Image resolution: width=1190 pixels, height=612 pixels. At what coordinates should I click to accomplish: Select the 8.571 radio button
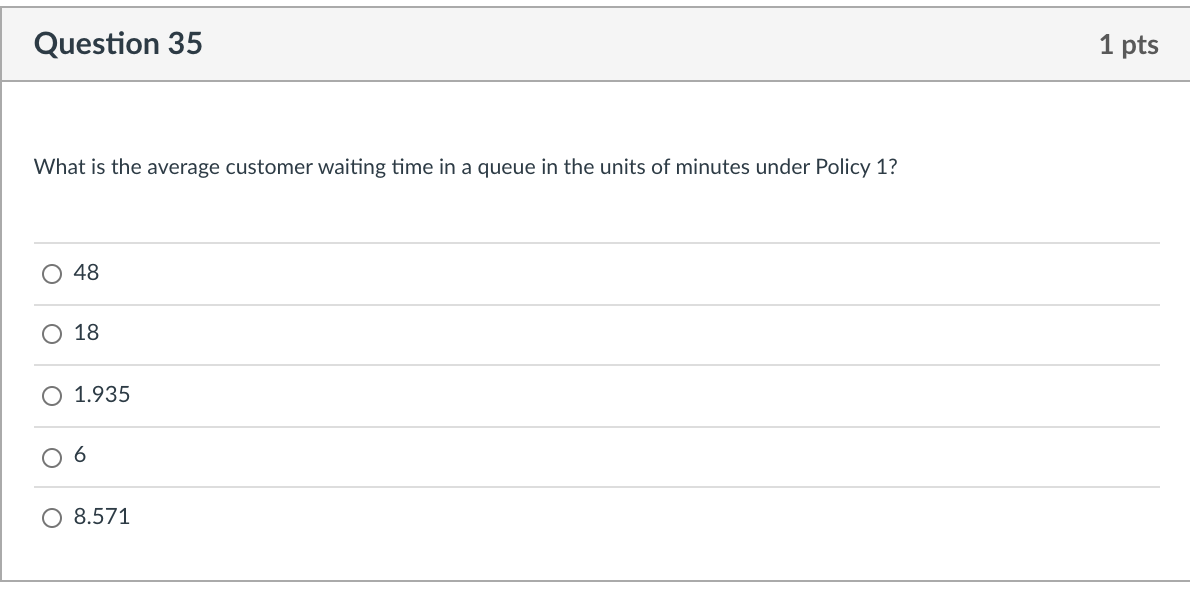[52, 518]
